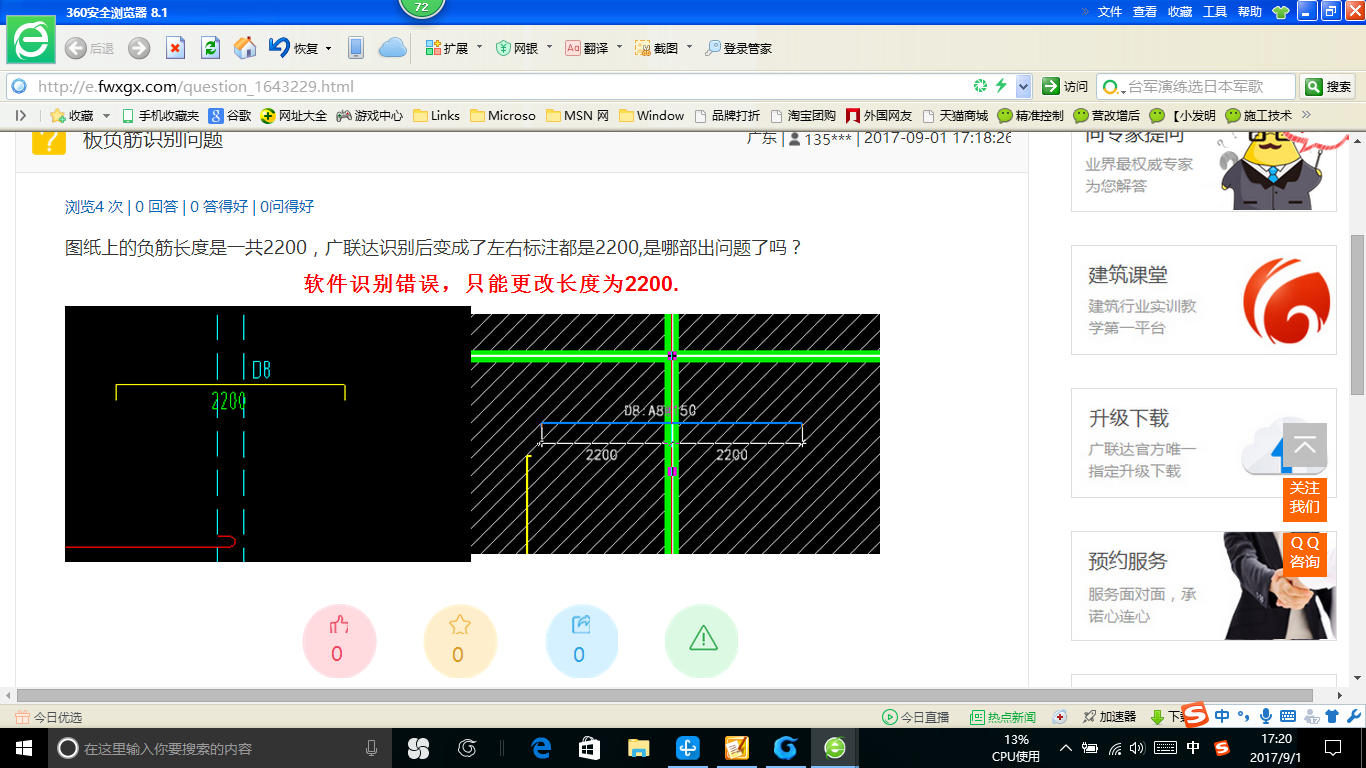Expand the address bar history dropdown
Image resolution: width=1366 pixels, height=768 pixels.
(1023, 87)
